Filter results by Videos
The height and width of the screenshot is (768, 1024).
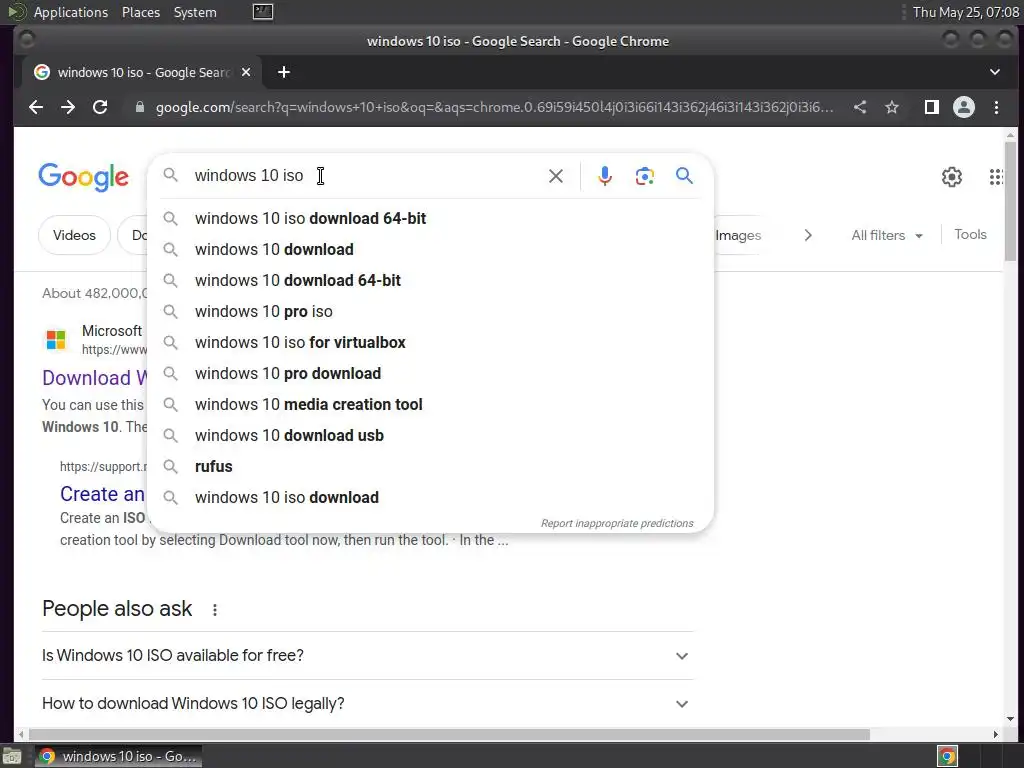click(74, 235)
